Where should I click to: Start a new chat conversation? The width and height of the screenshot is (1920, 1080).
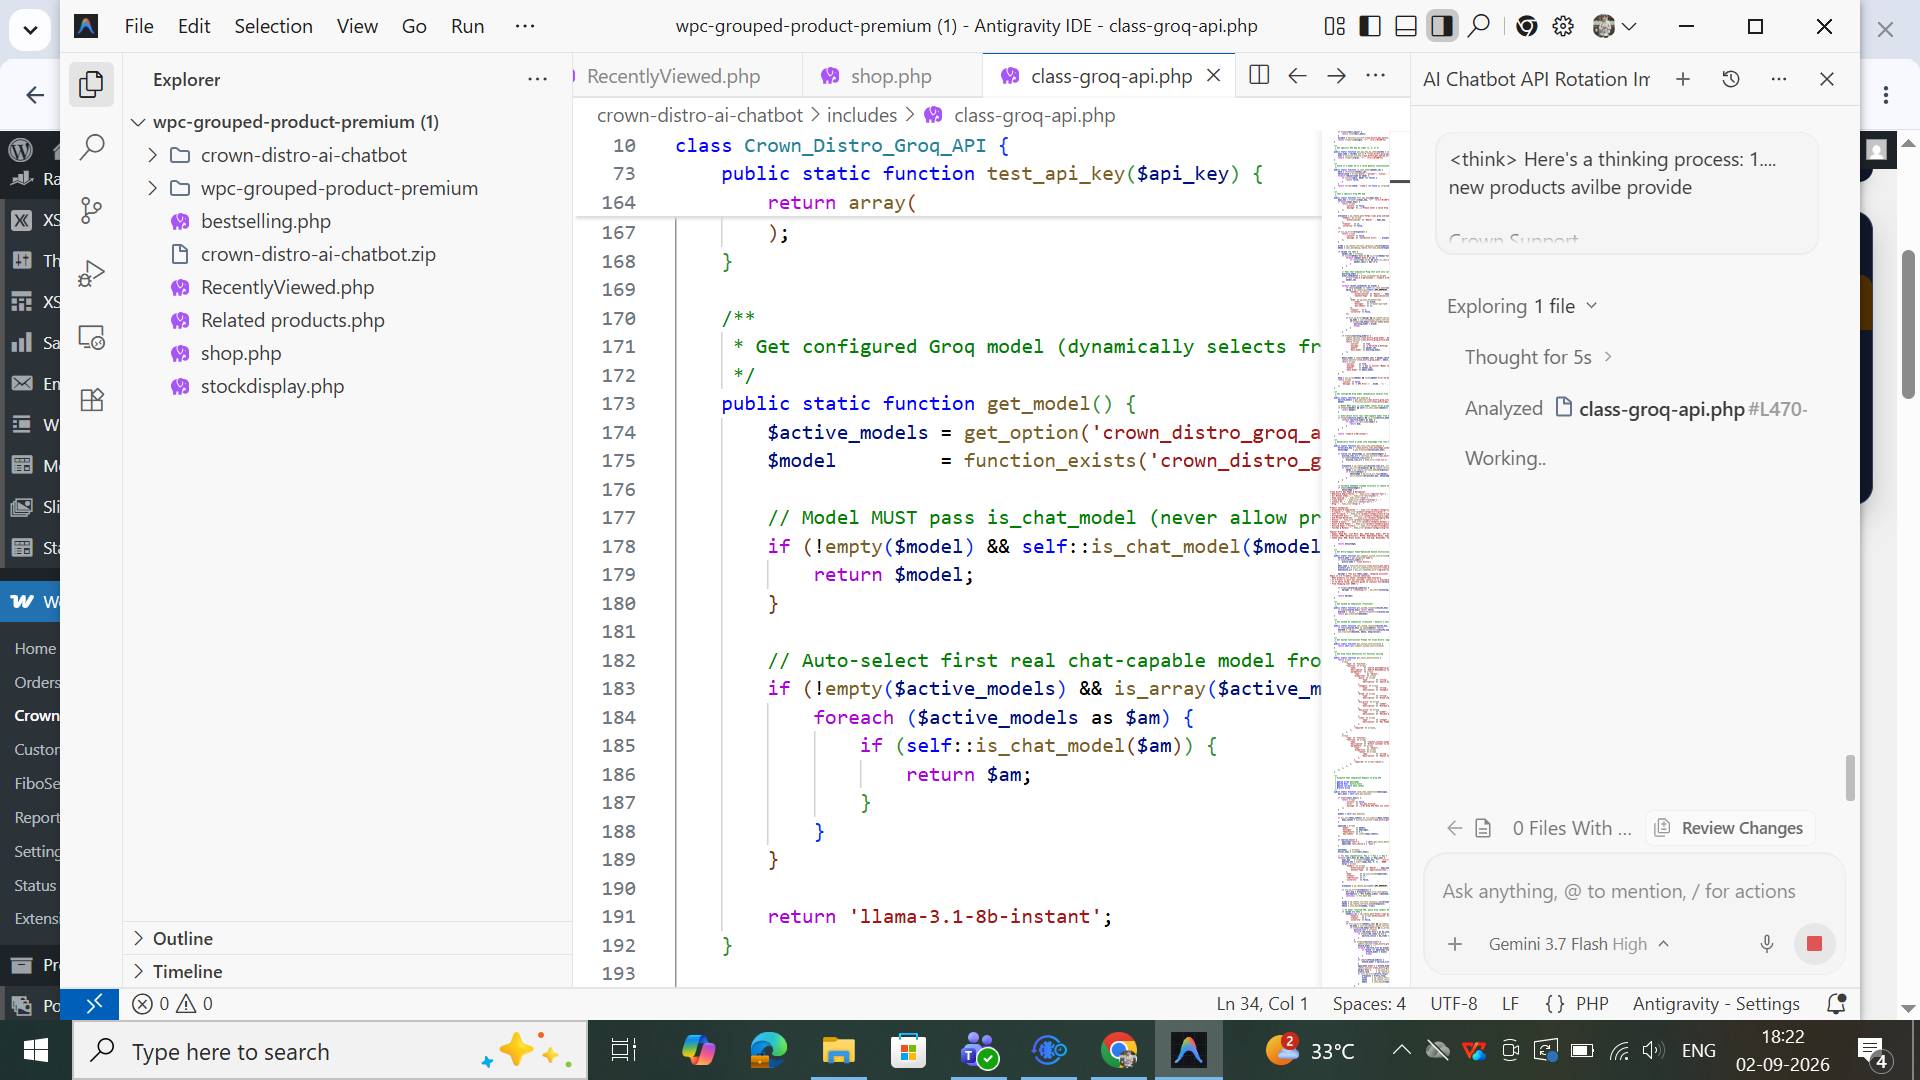click(x=1683, y=79)
